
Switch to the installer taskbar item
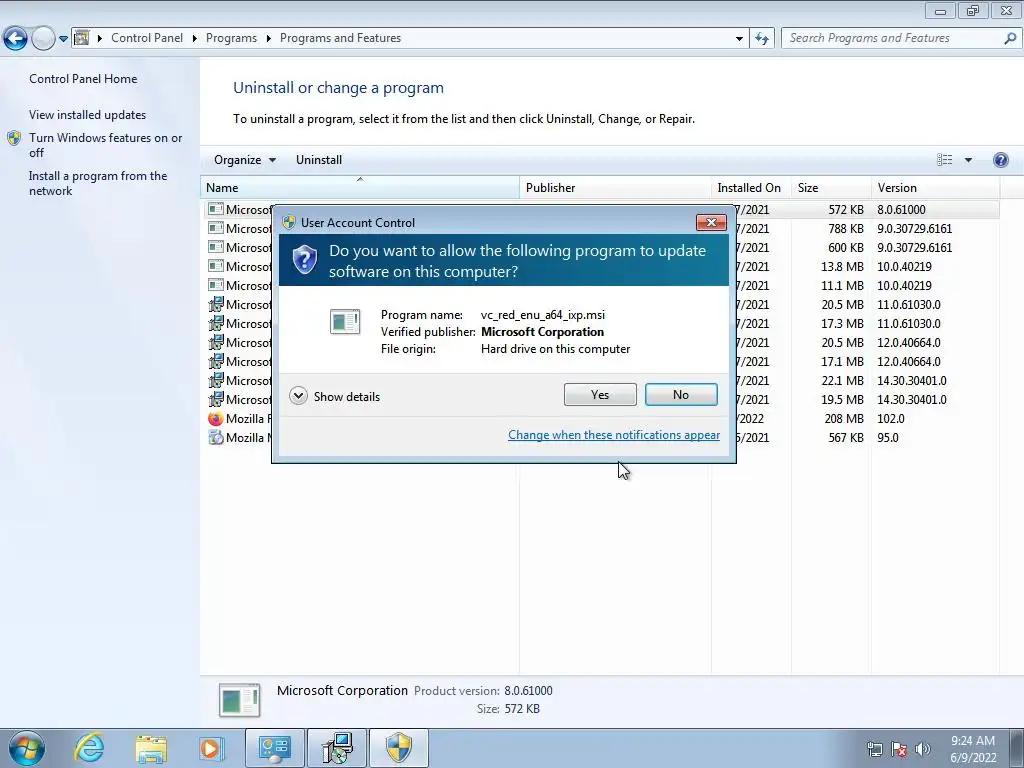tap(338, 748)
